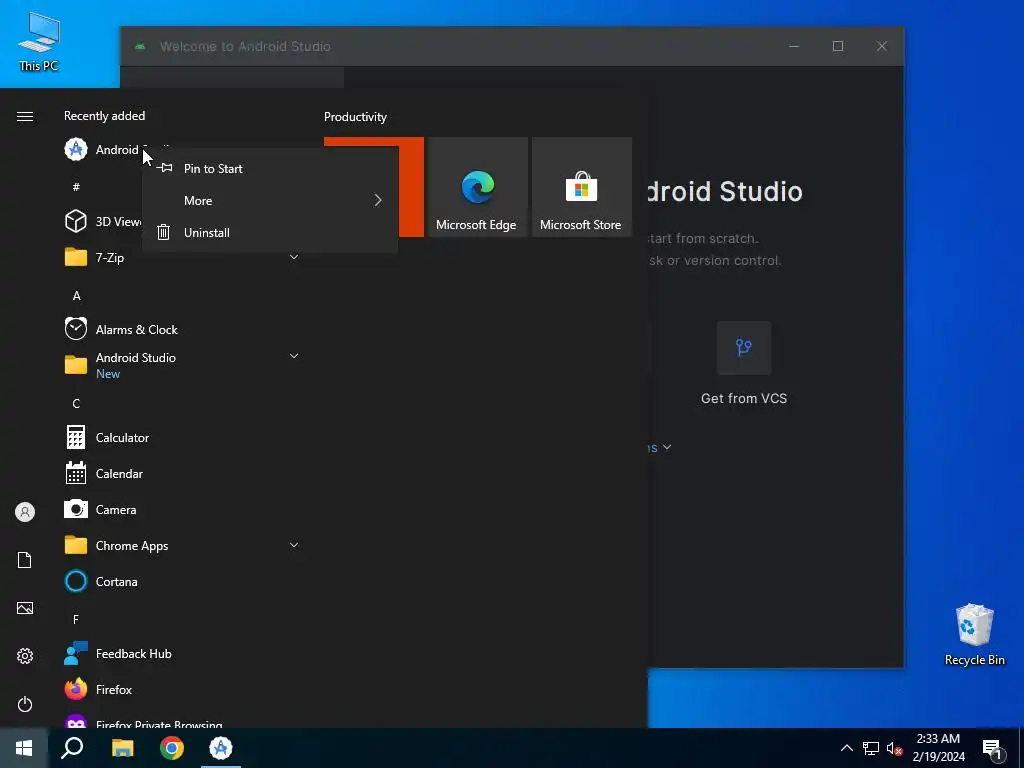This screenshot has width=1024, height=768.
Task: Open the notification center icon
Action: pyautogui.click(x=992, y=748)
